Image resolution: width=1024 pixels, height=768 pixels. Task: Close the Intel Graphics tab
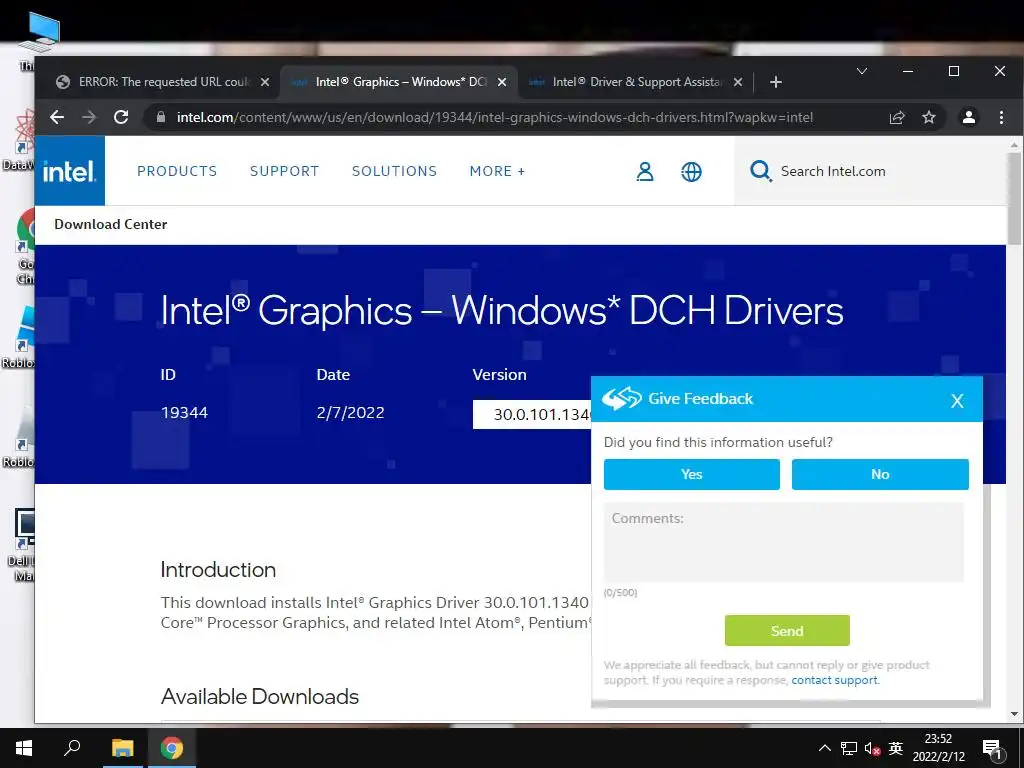pyautogui.click(x=502, y=82)
